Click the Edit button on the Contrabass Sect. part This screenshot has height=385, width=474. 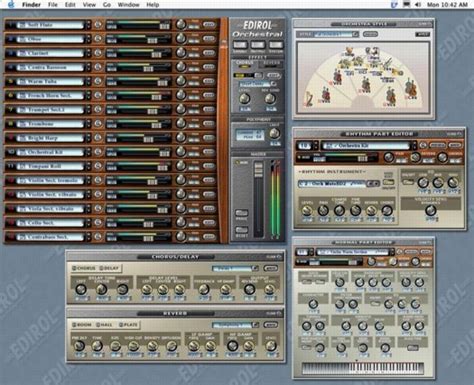pyautogui.click(x=209, y=236)
